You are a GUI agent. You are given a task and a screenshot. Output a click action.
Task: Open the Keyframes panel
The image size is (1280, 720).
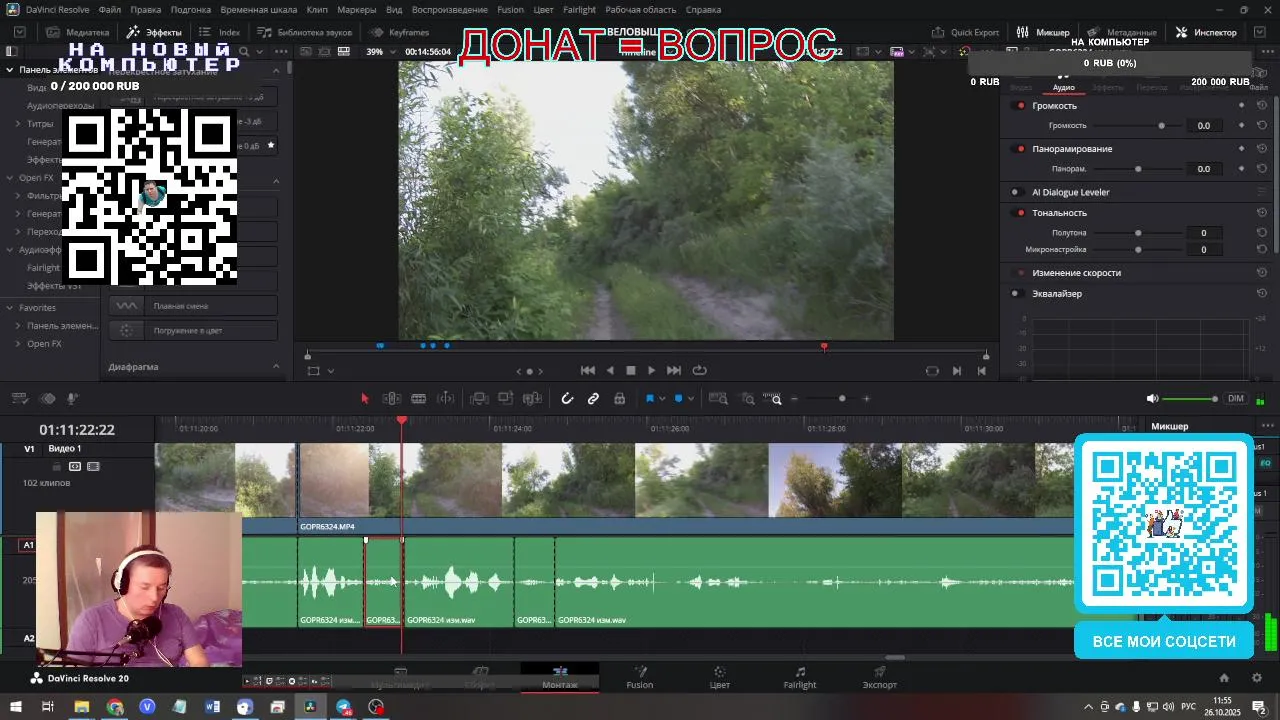(400, 32)
